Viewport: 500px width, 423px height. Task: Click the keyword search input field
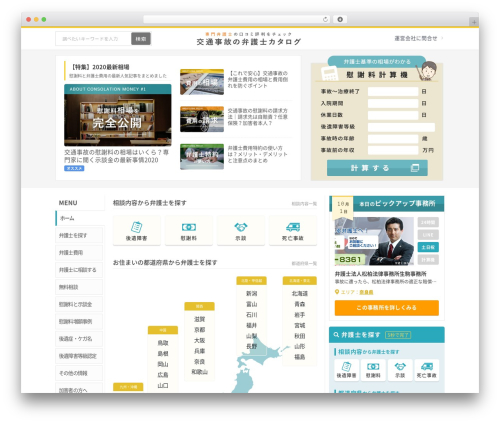[x=93, y=39]
